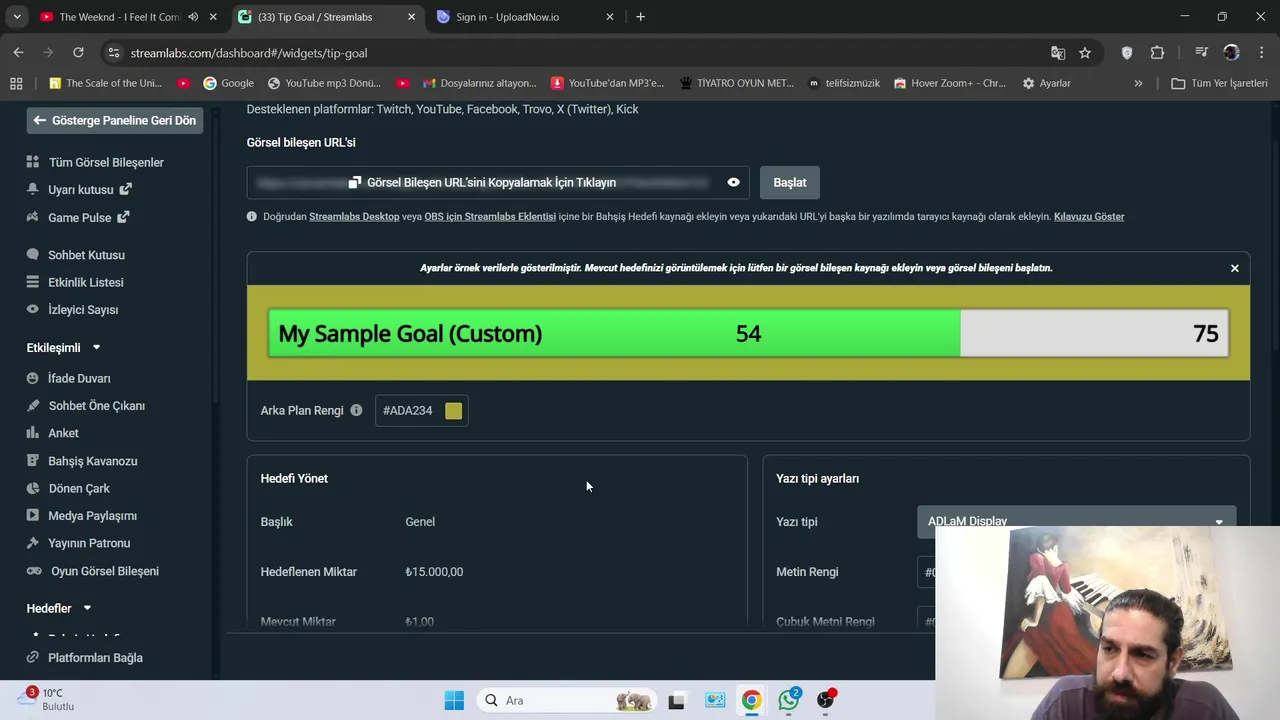Click background color swatch #ADA234
1280x720 pixels.
454,411
